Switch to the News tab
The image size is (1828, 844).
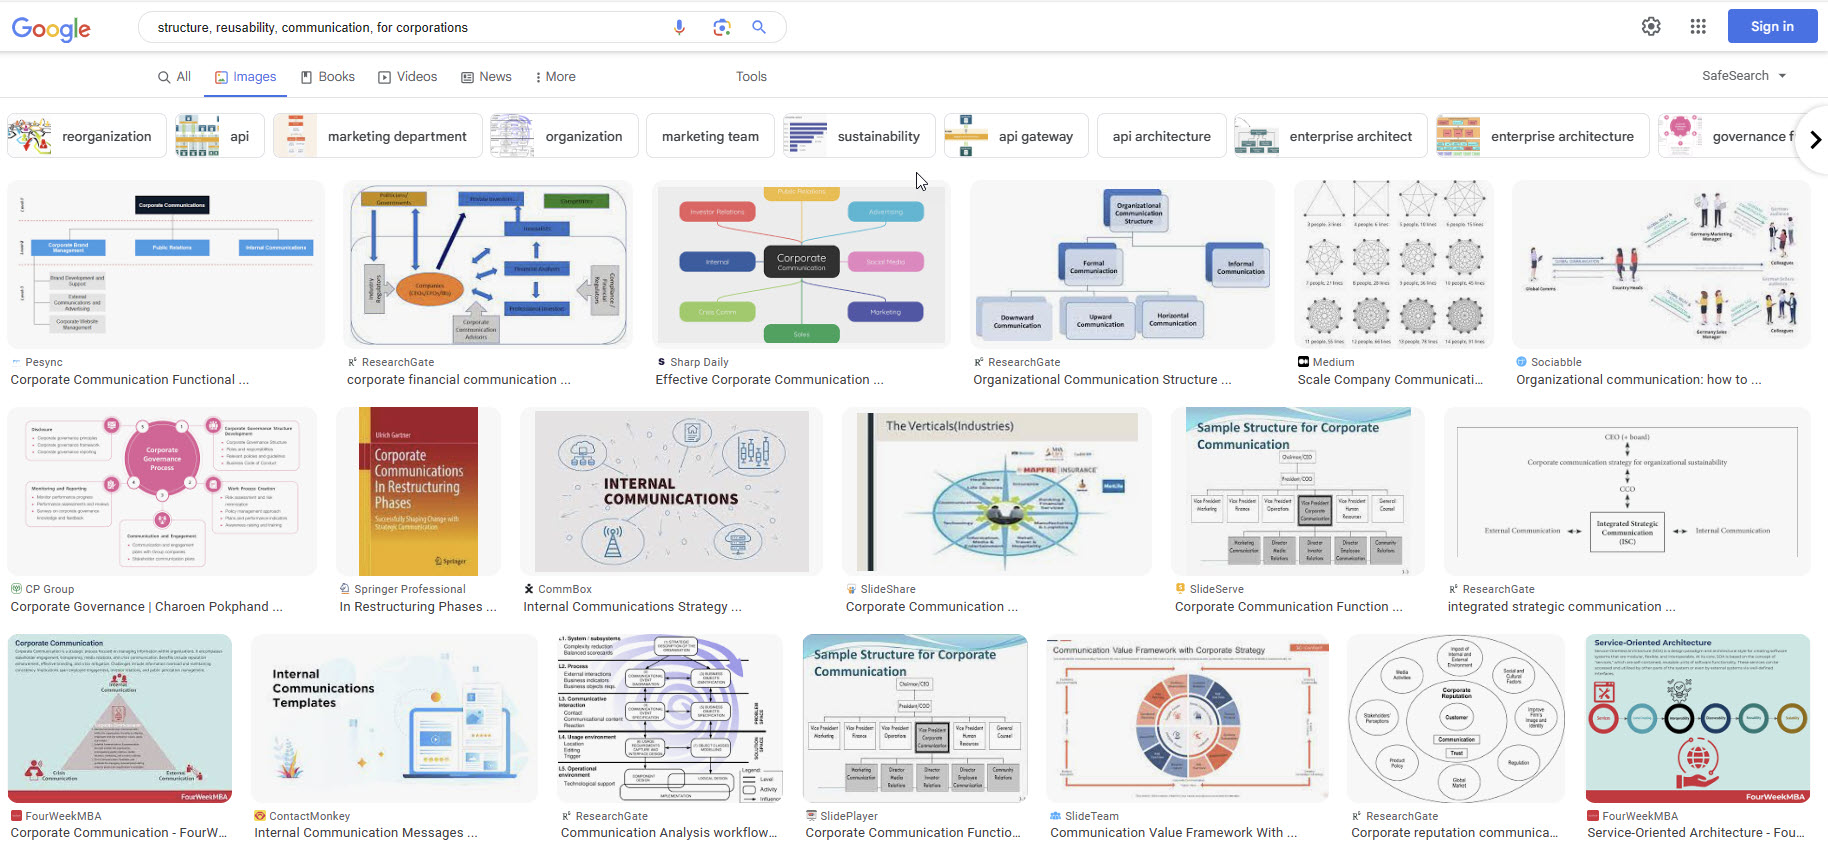pos(486,77)
